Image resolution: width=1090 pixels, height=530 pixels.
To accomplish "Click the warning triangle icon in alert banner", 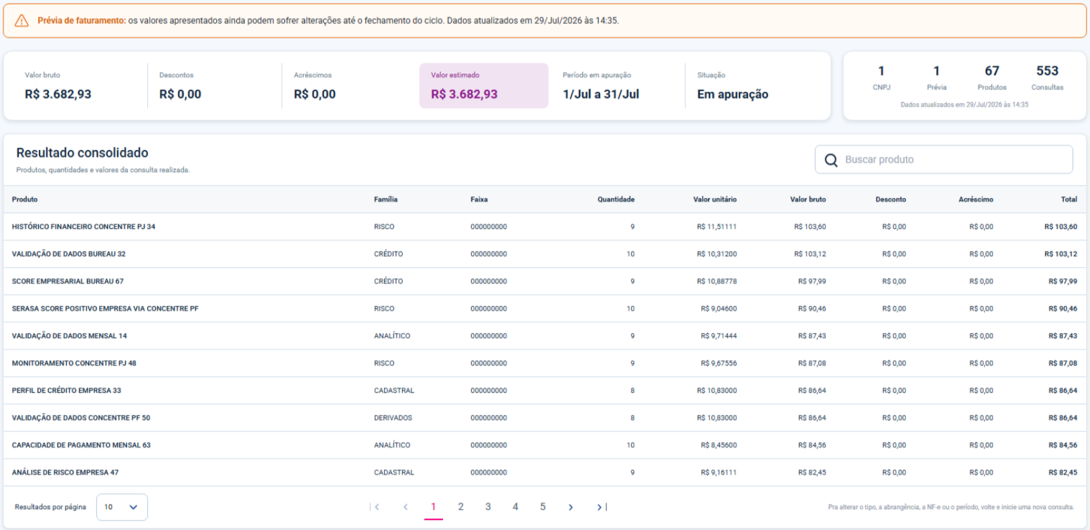I will click(22, 21).
